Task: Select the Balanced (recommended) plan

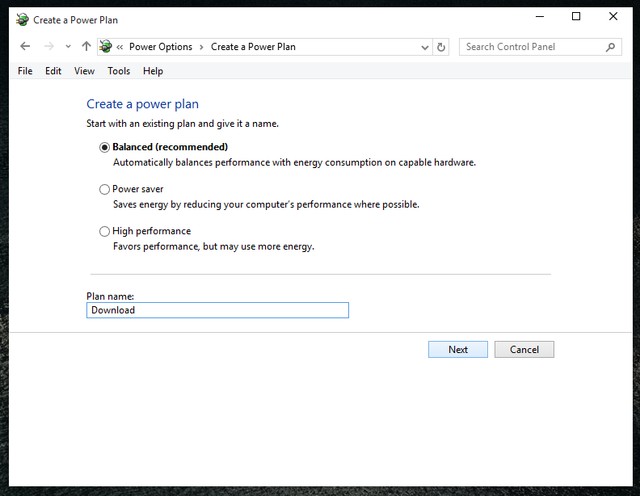Action: pos(104,147)
